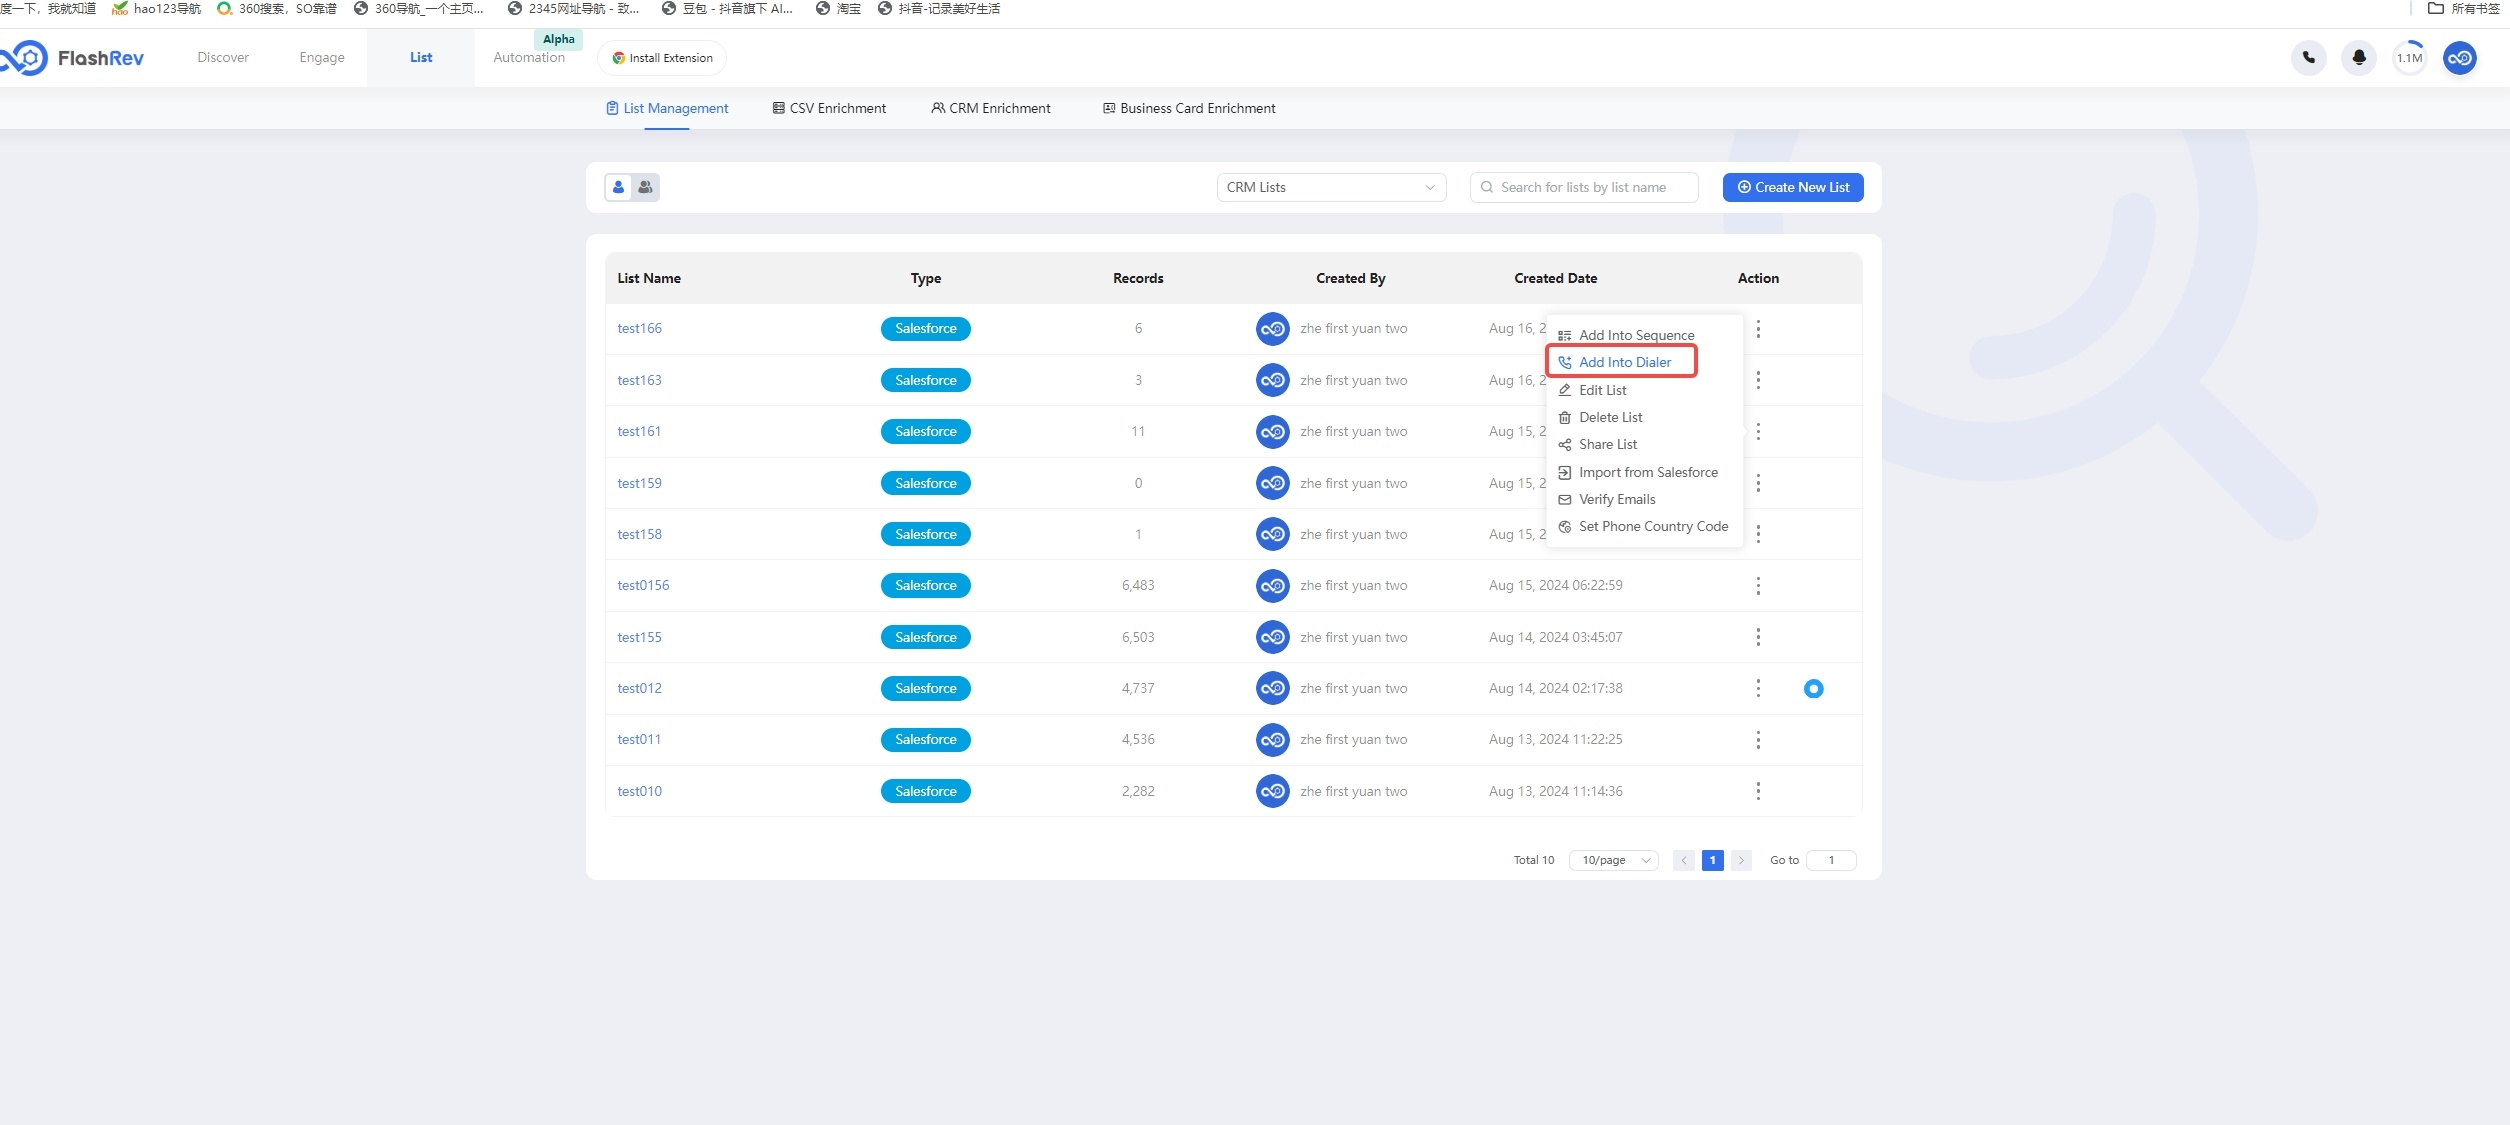Image resolution: width=2510 pixels, height=1125 pixels.
Task: Go to previous page arrow
Action: [x=1684, y=860]
